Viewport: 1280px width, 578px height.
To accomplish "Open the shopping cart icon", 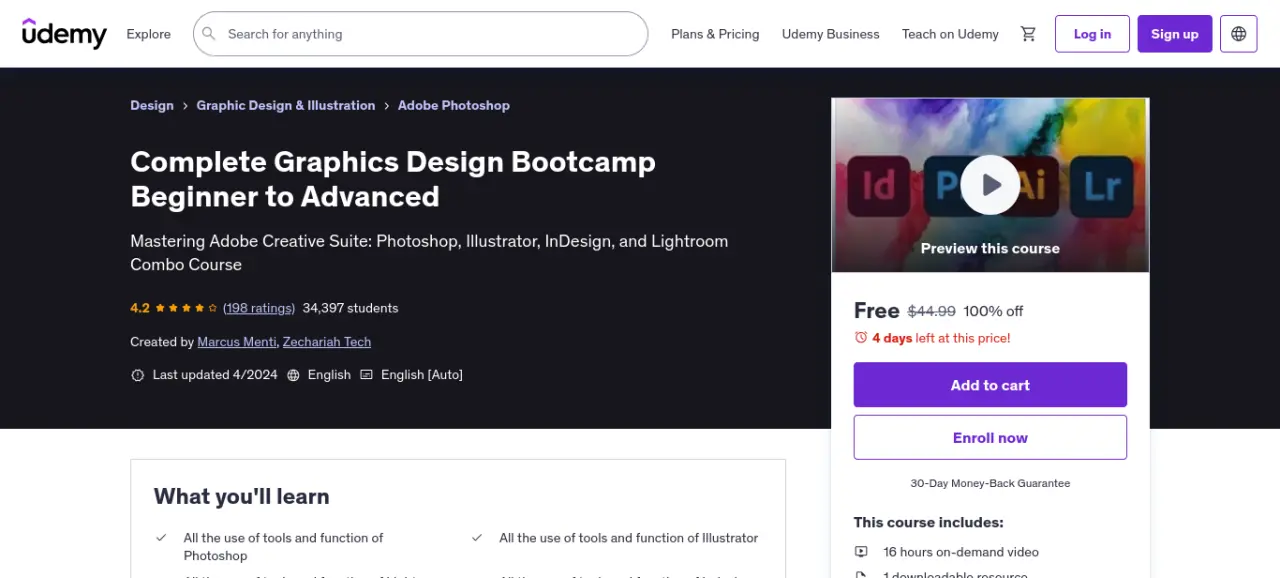I will pos(1028,34).
